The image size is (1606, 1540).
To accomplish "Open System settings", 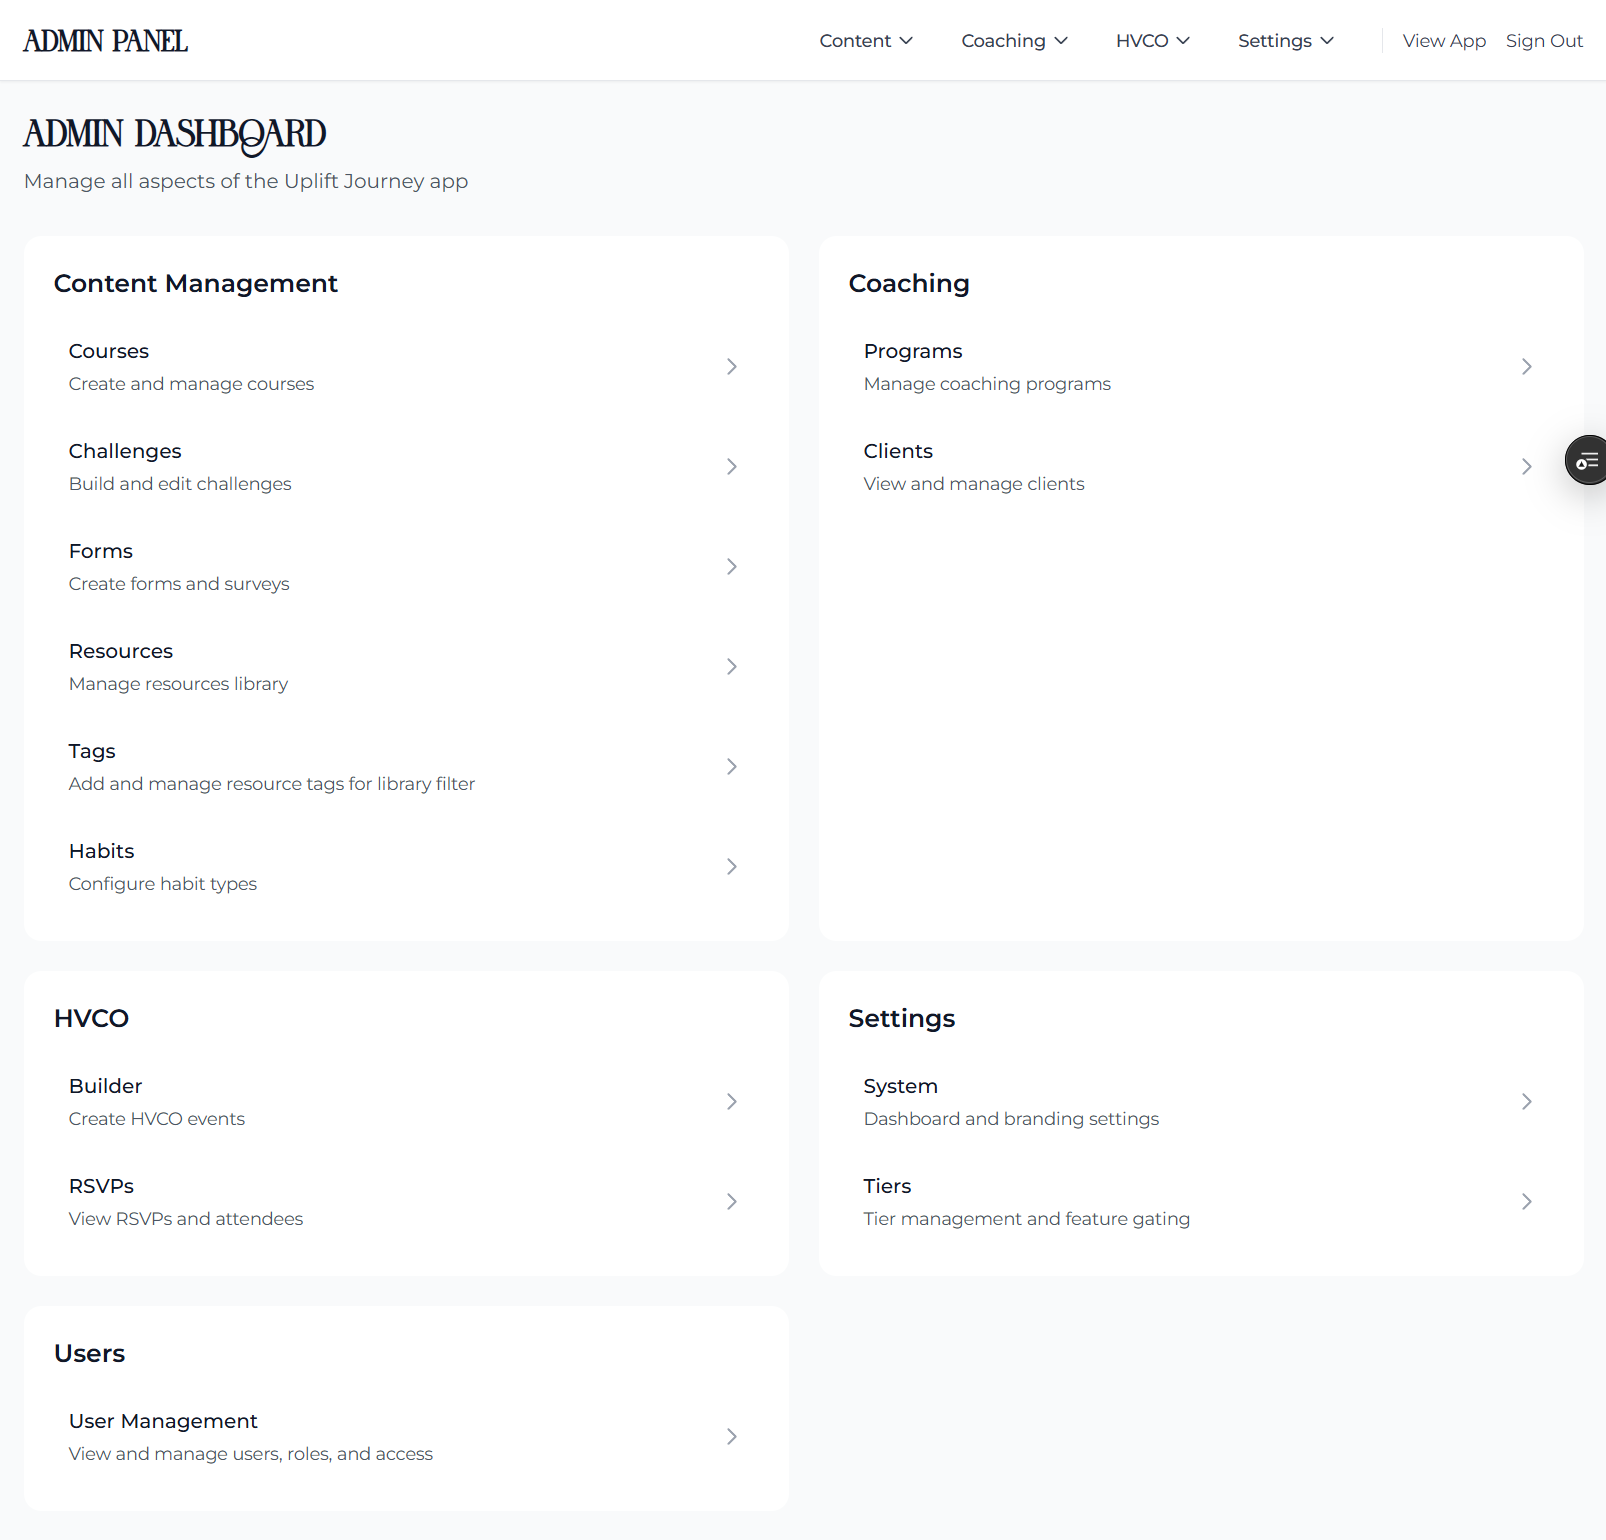I will (1201, 1102).
